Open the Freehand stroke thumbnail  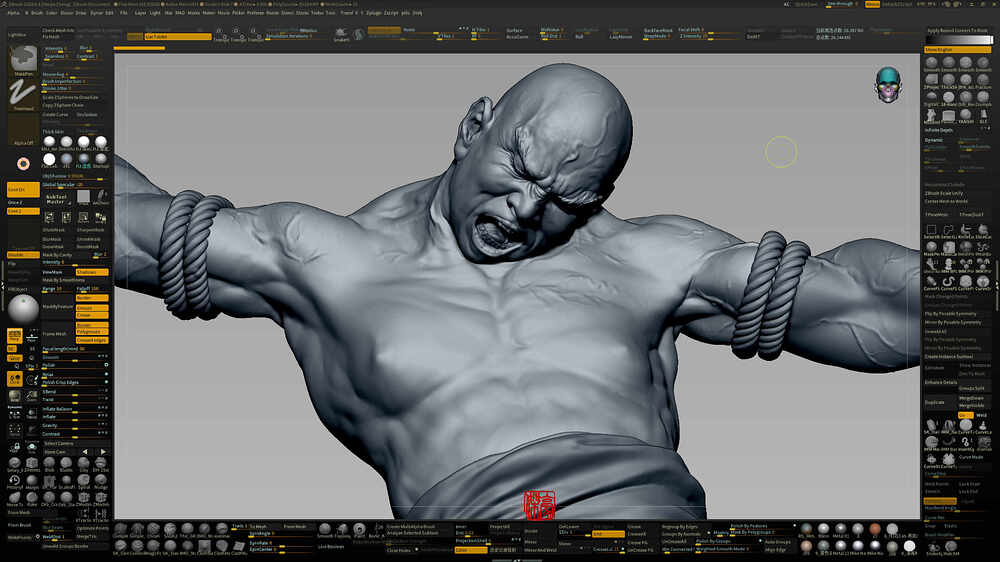click(24, 93)
